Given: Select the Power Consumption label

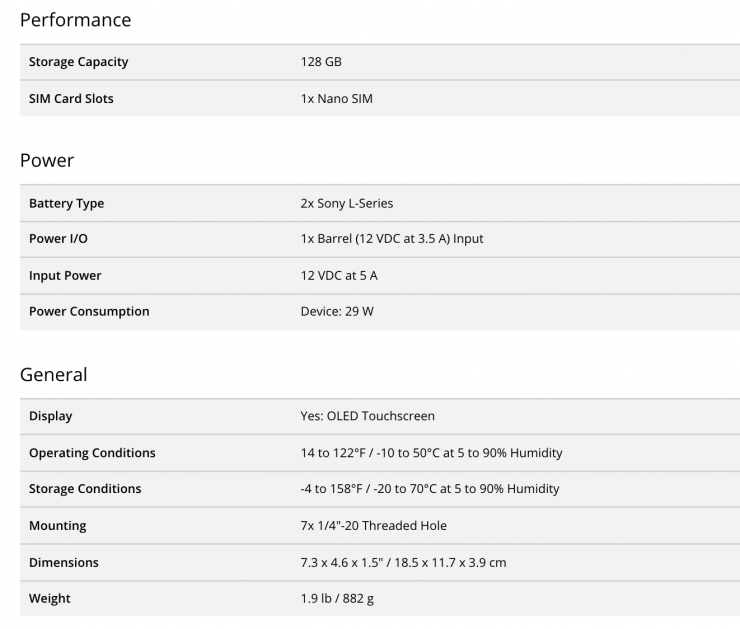Looking at the screenshot, I should pyautogui.click(x=89, y=311).
